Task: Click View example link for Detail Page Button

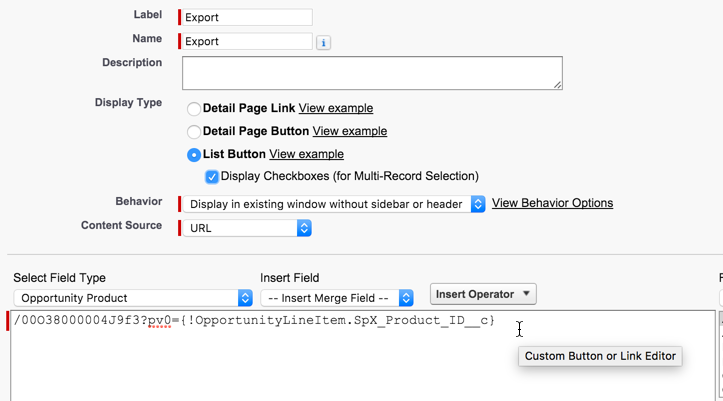Action: [x=349, y=131]
